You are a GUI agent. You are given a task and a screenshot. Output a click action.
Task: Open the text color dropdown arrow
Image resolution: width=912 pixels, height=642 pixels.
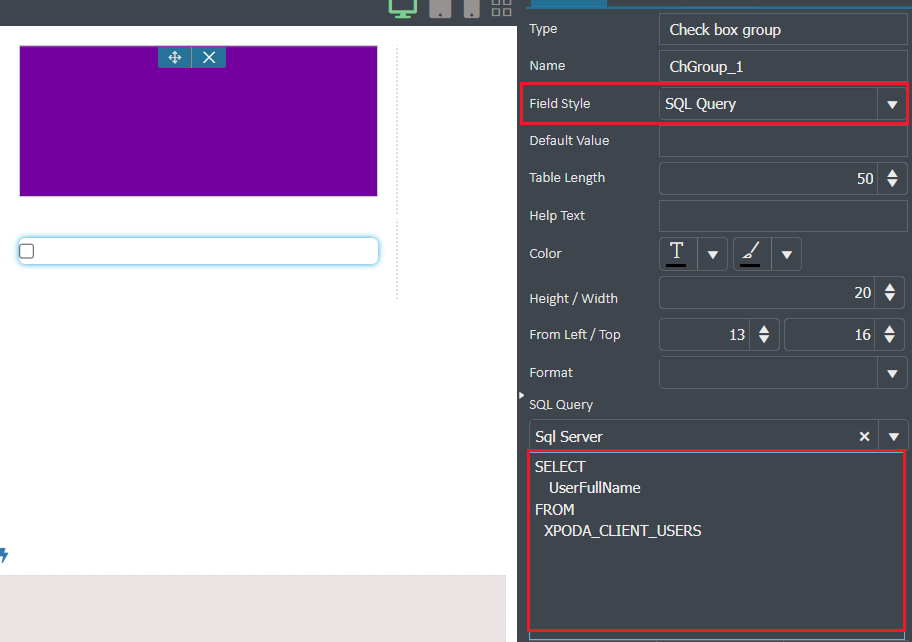[712, 254]
